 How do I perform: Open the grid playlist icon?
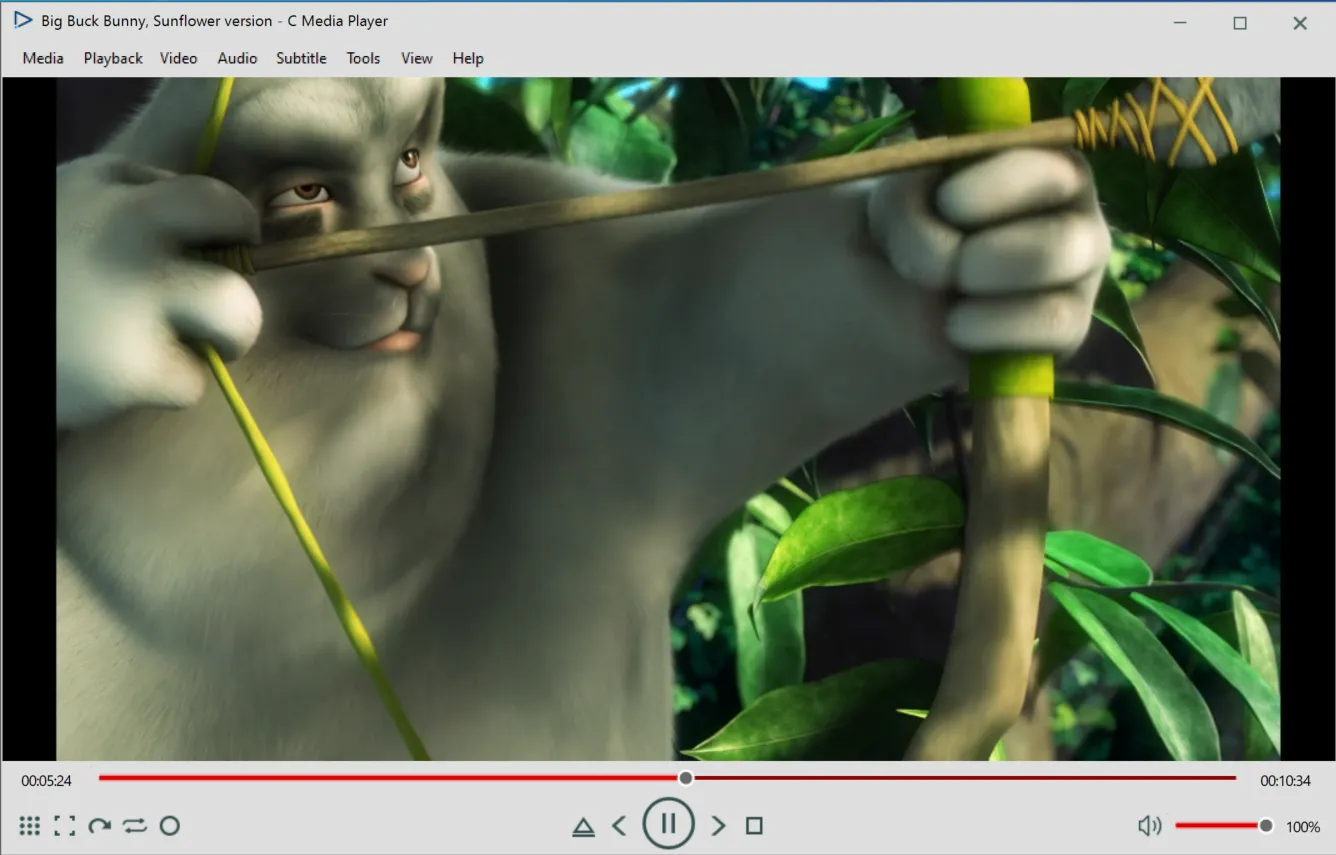(30, 826)
